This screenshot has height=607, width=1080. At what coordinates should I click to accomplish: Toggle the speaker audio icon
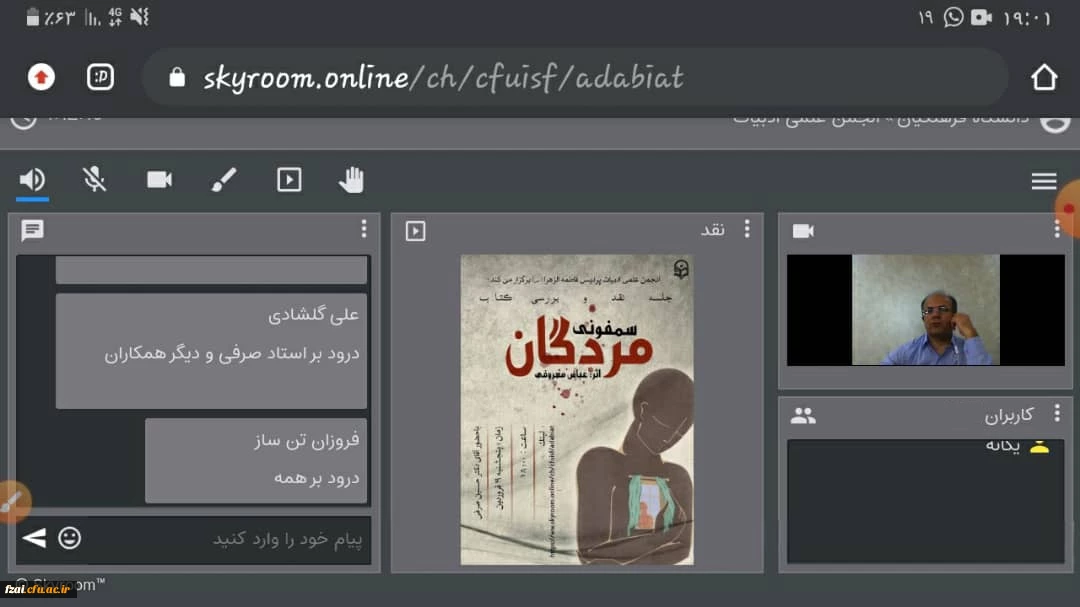click(x=32, y=180)
